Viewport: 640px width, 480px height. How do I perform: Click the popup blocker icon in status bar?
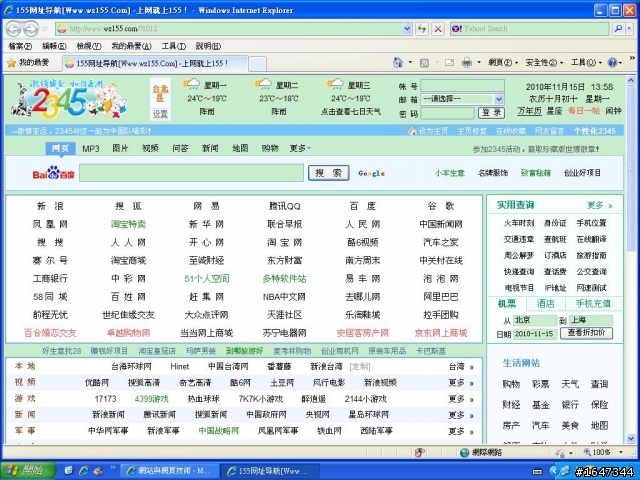[x=420, y=452]
